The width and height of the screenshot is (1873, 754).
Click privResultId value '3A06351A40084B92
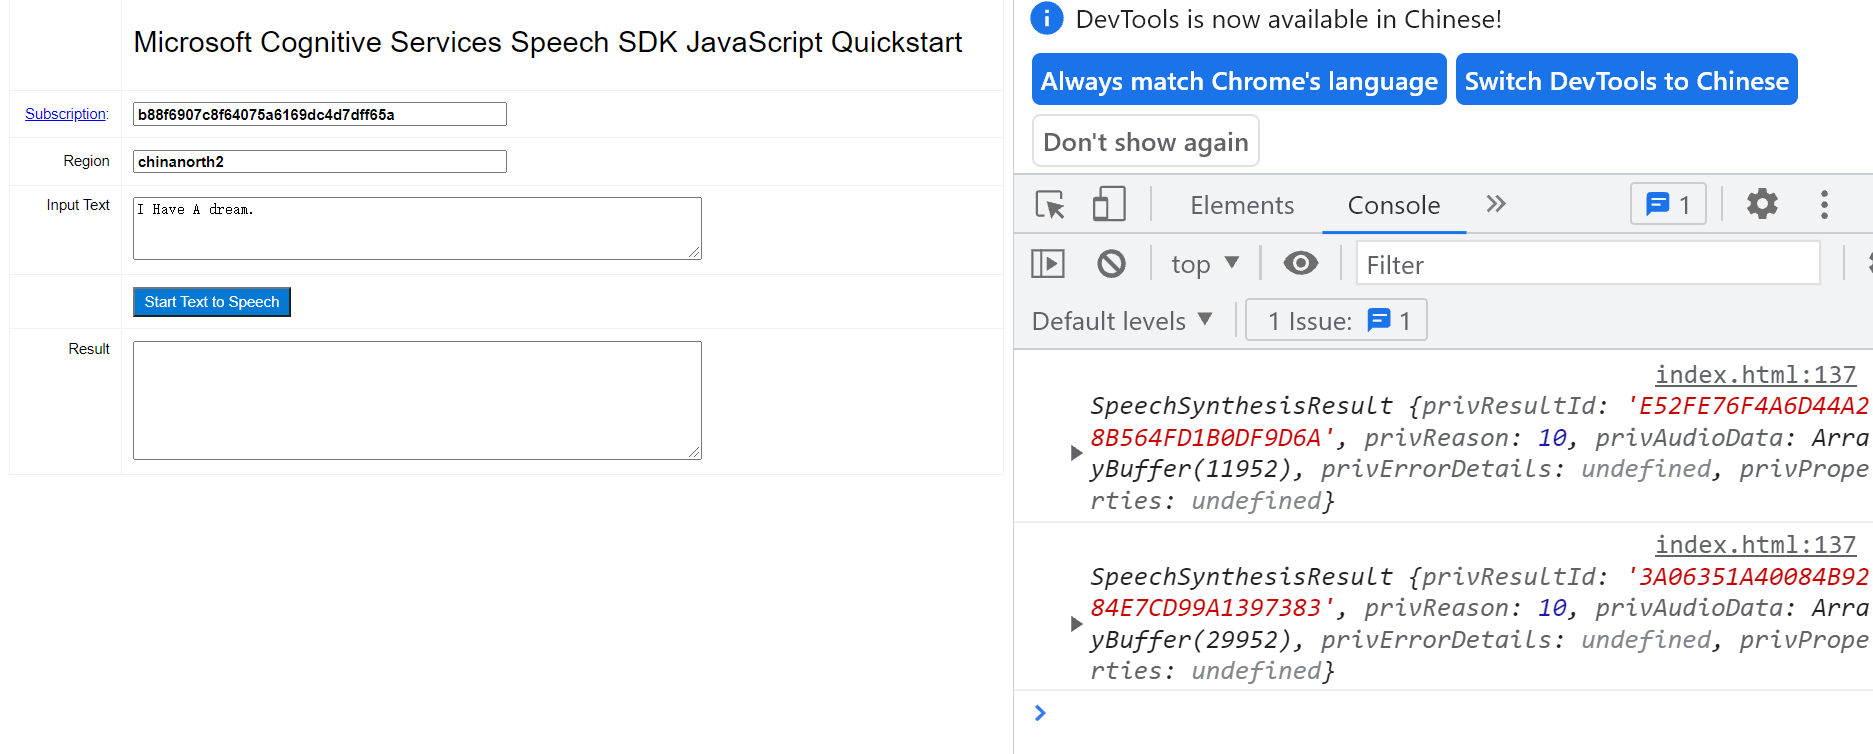pyautogui.click(x=1748, y=577)
